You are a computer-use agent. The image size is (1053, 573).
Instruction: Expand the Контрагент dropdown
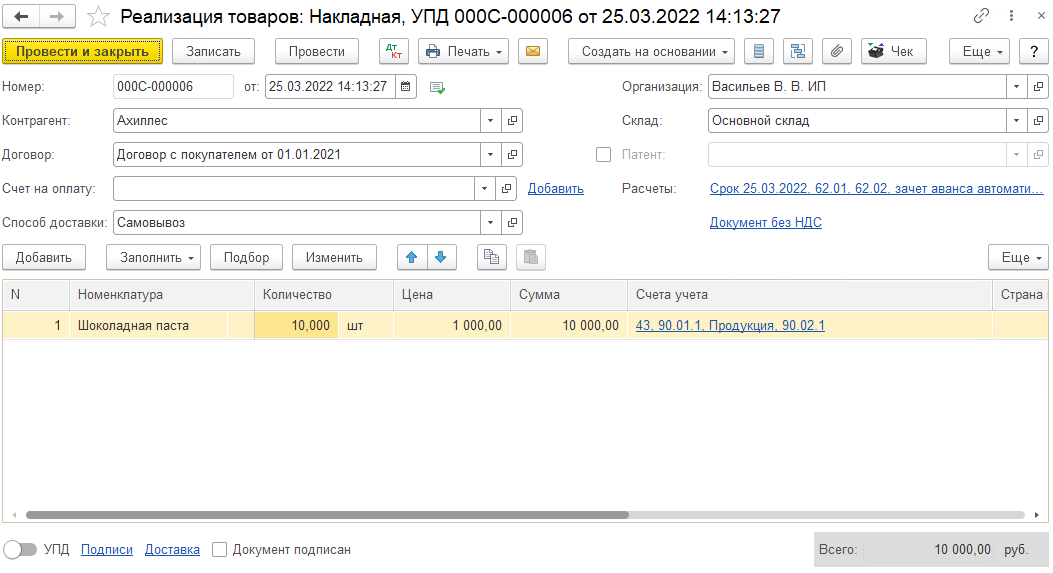coord(490,120)
